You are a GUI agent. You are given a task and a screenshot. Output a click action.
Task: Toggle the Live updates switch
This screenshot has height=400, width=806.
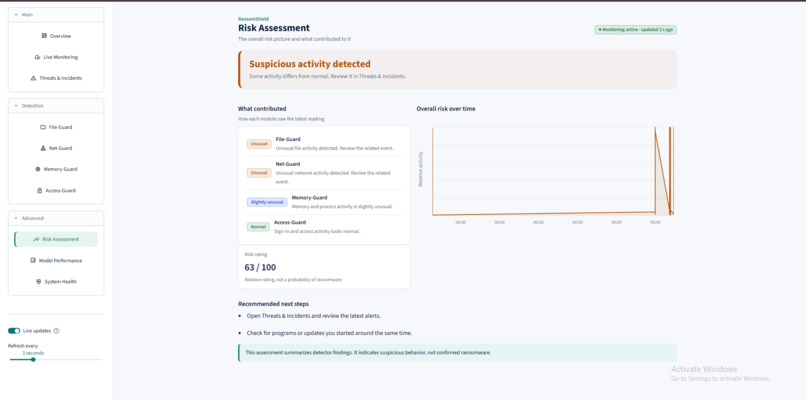[x=14, y=331]
